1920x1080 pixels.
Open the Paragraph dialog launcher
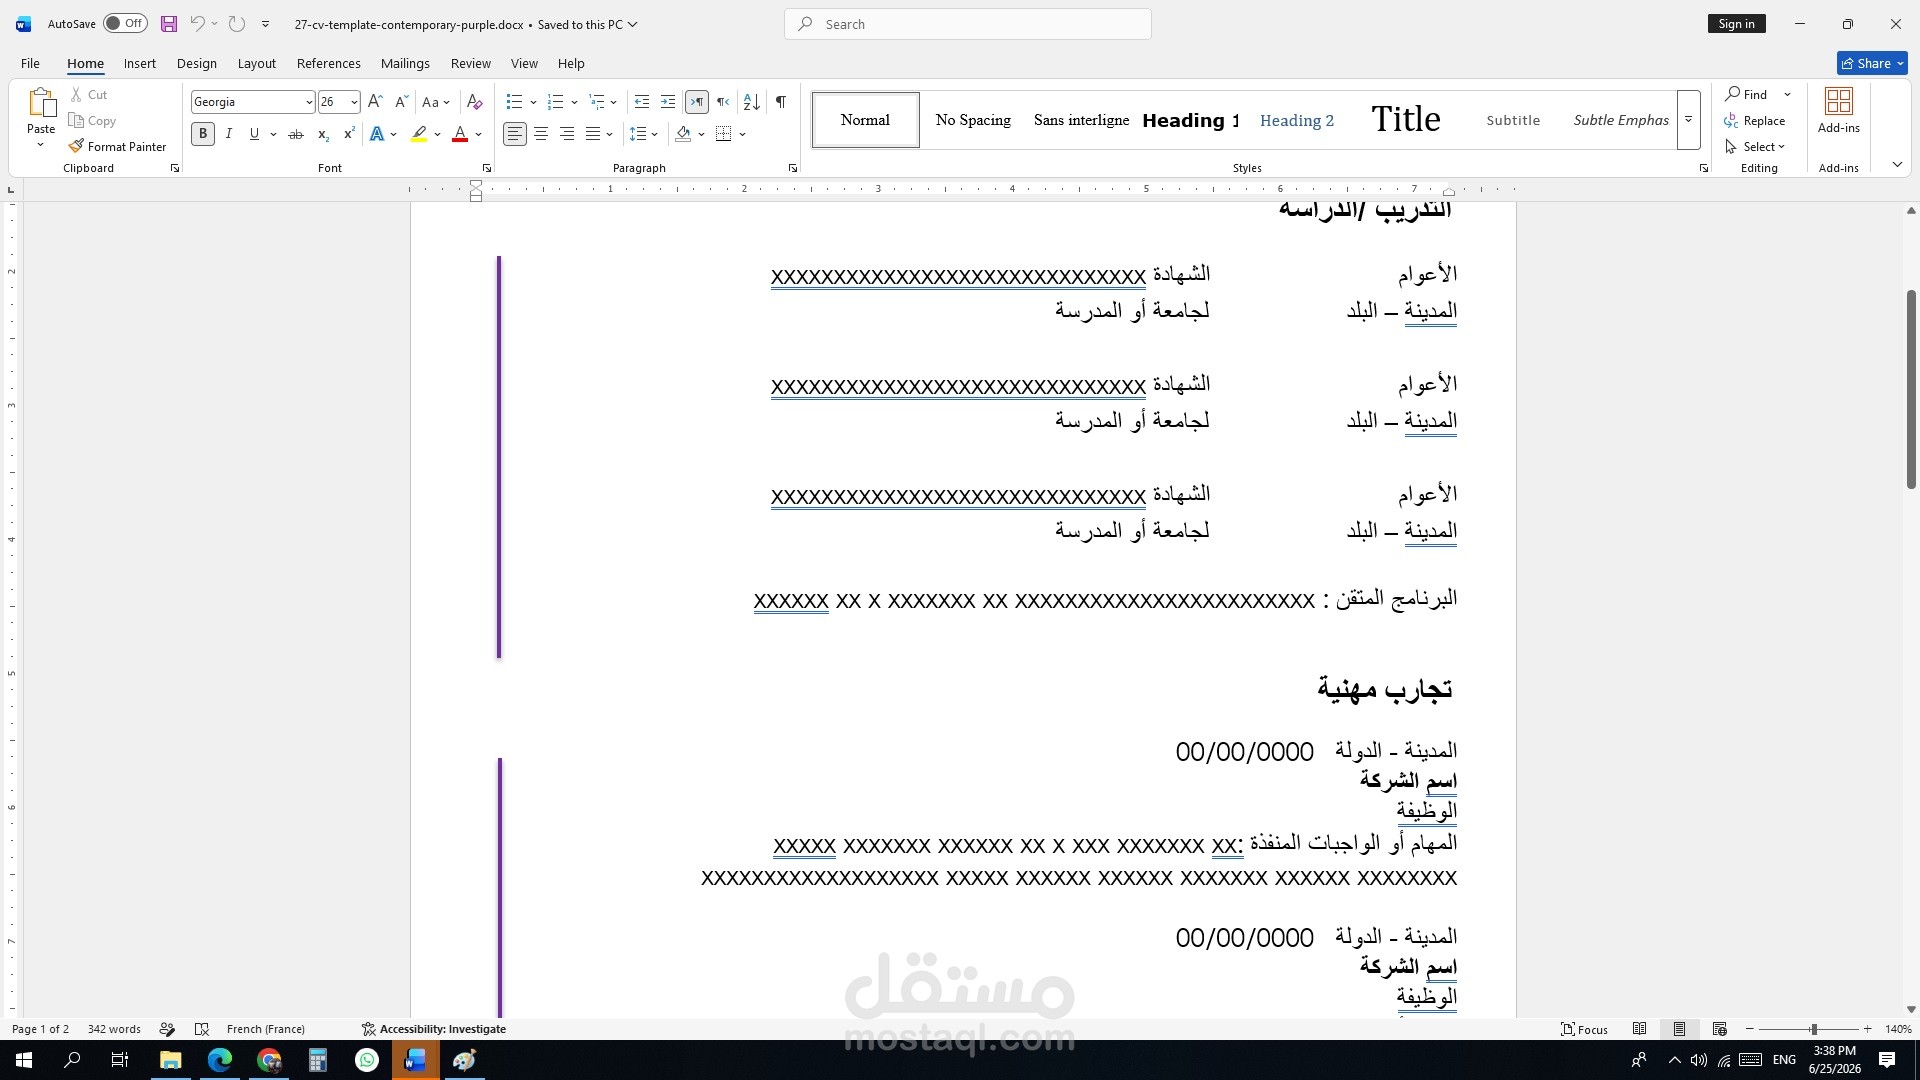(x=793, y=168)
